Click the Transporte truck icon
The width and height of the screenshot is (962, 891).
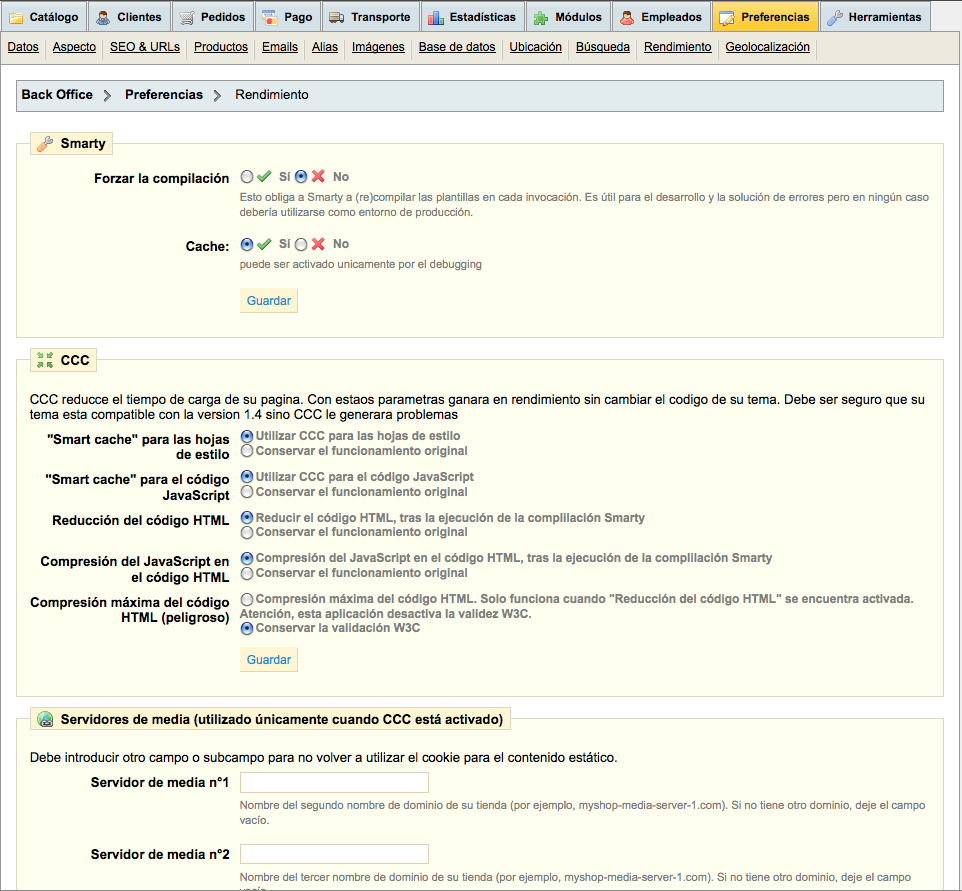pyautogui.click(x=337, y=17)
